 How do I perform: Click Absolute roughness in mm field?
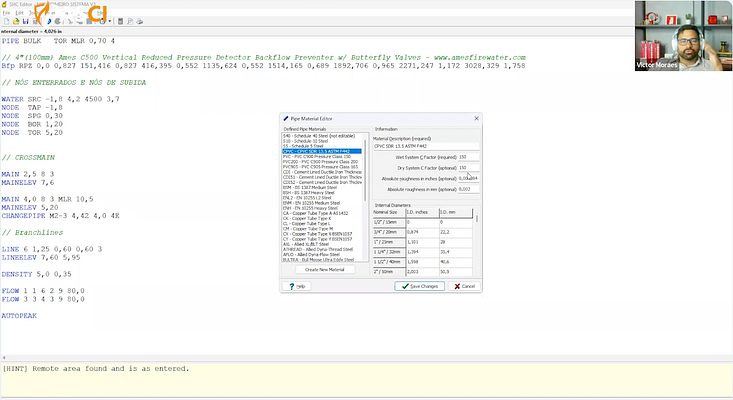pyautogui.click(x=468, y=189)
